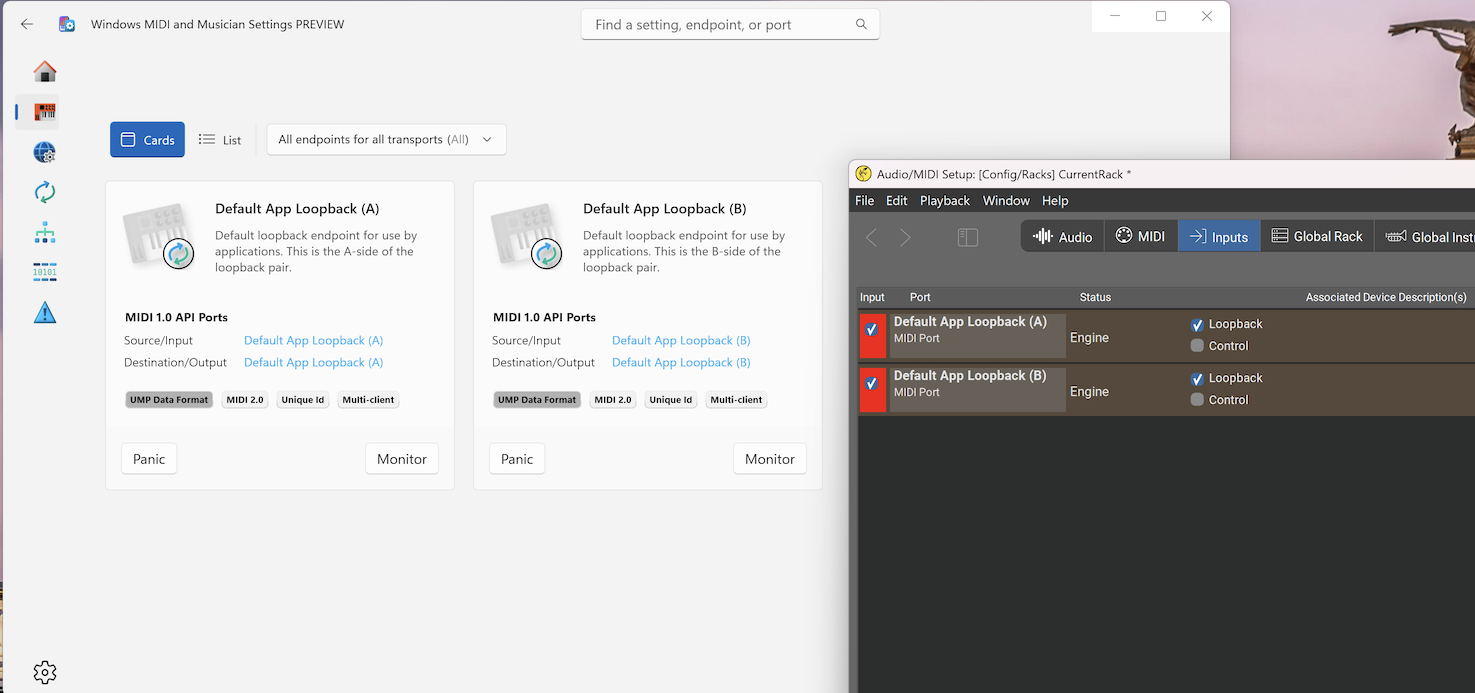
Task: Open the Playback menu
Action: click(x=944, y=201)
